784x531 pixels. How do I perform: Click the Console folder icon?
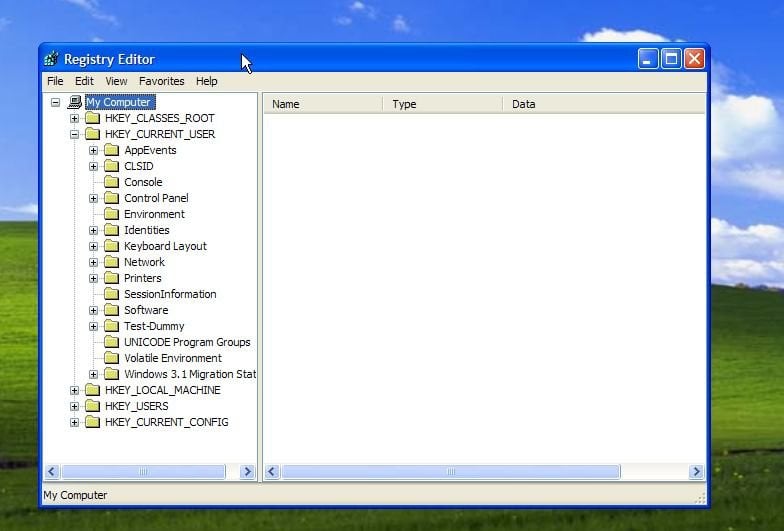coord(112,182)
